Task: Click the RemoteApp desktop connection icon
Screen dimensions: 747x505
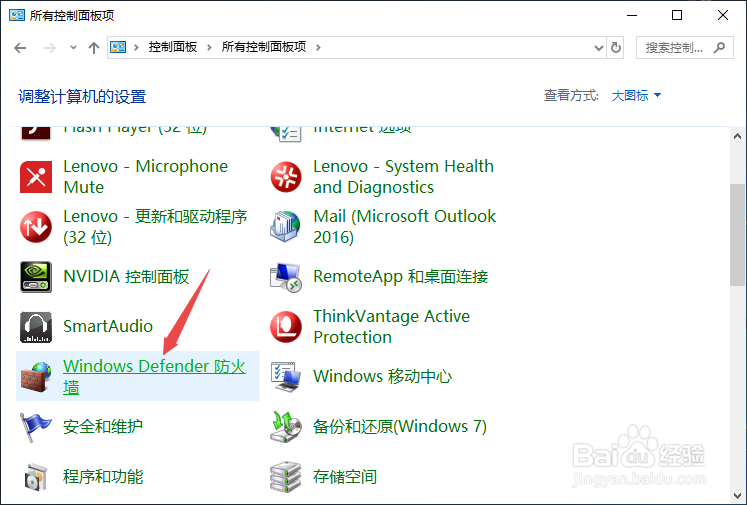Action: pyautogui.click(x=286, y=277)
